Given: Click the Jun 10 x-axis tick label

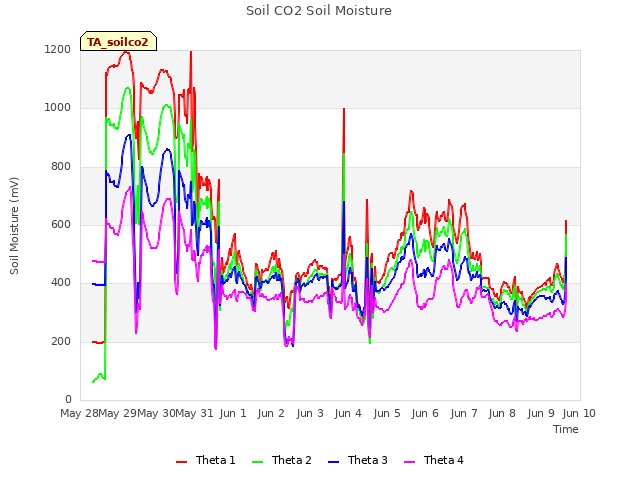Looking at the screenshot, I should pos(579,413).
